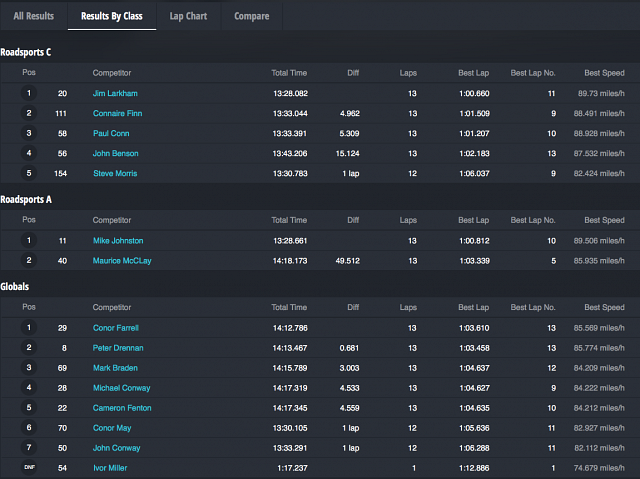Click the Roadsports C class heading
The image size is (640, 479).
point(26,52)
